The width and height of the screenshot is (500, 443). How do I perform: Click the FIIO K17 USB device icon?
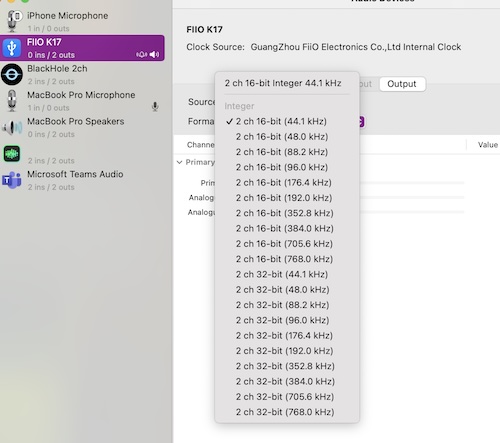pos(12,48)
